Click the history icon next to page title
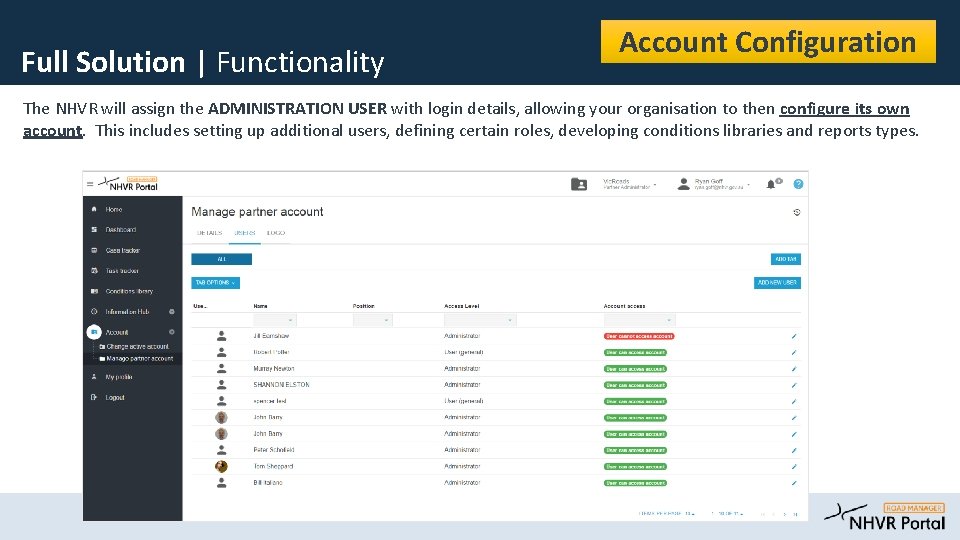Image resolution: width=960 pixels, height=540 pixels. 797,212
